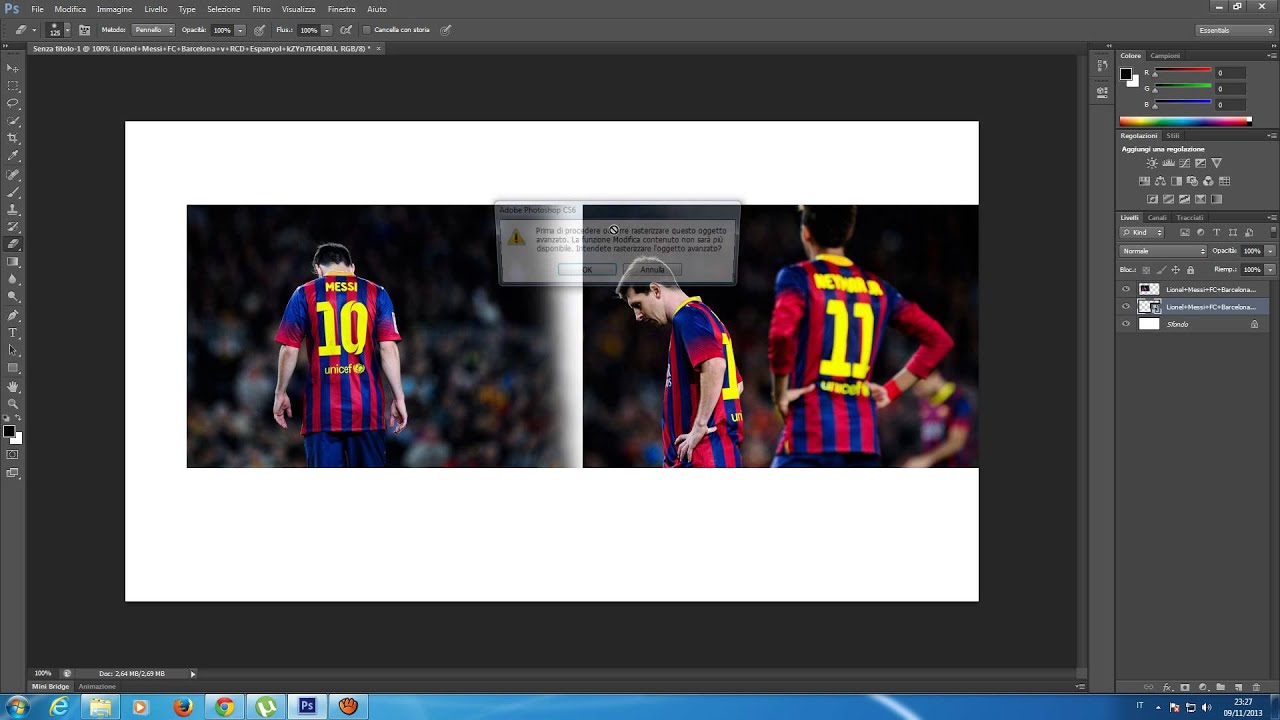The image size is (1280, 720).
Task: Hide the Sfondo layer
Action: [x=1126, y=324]
